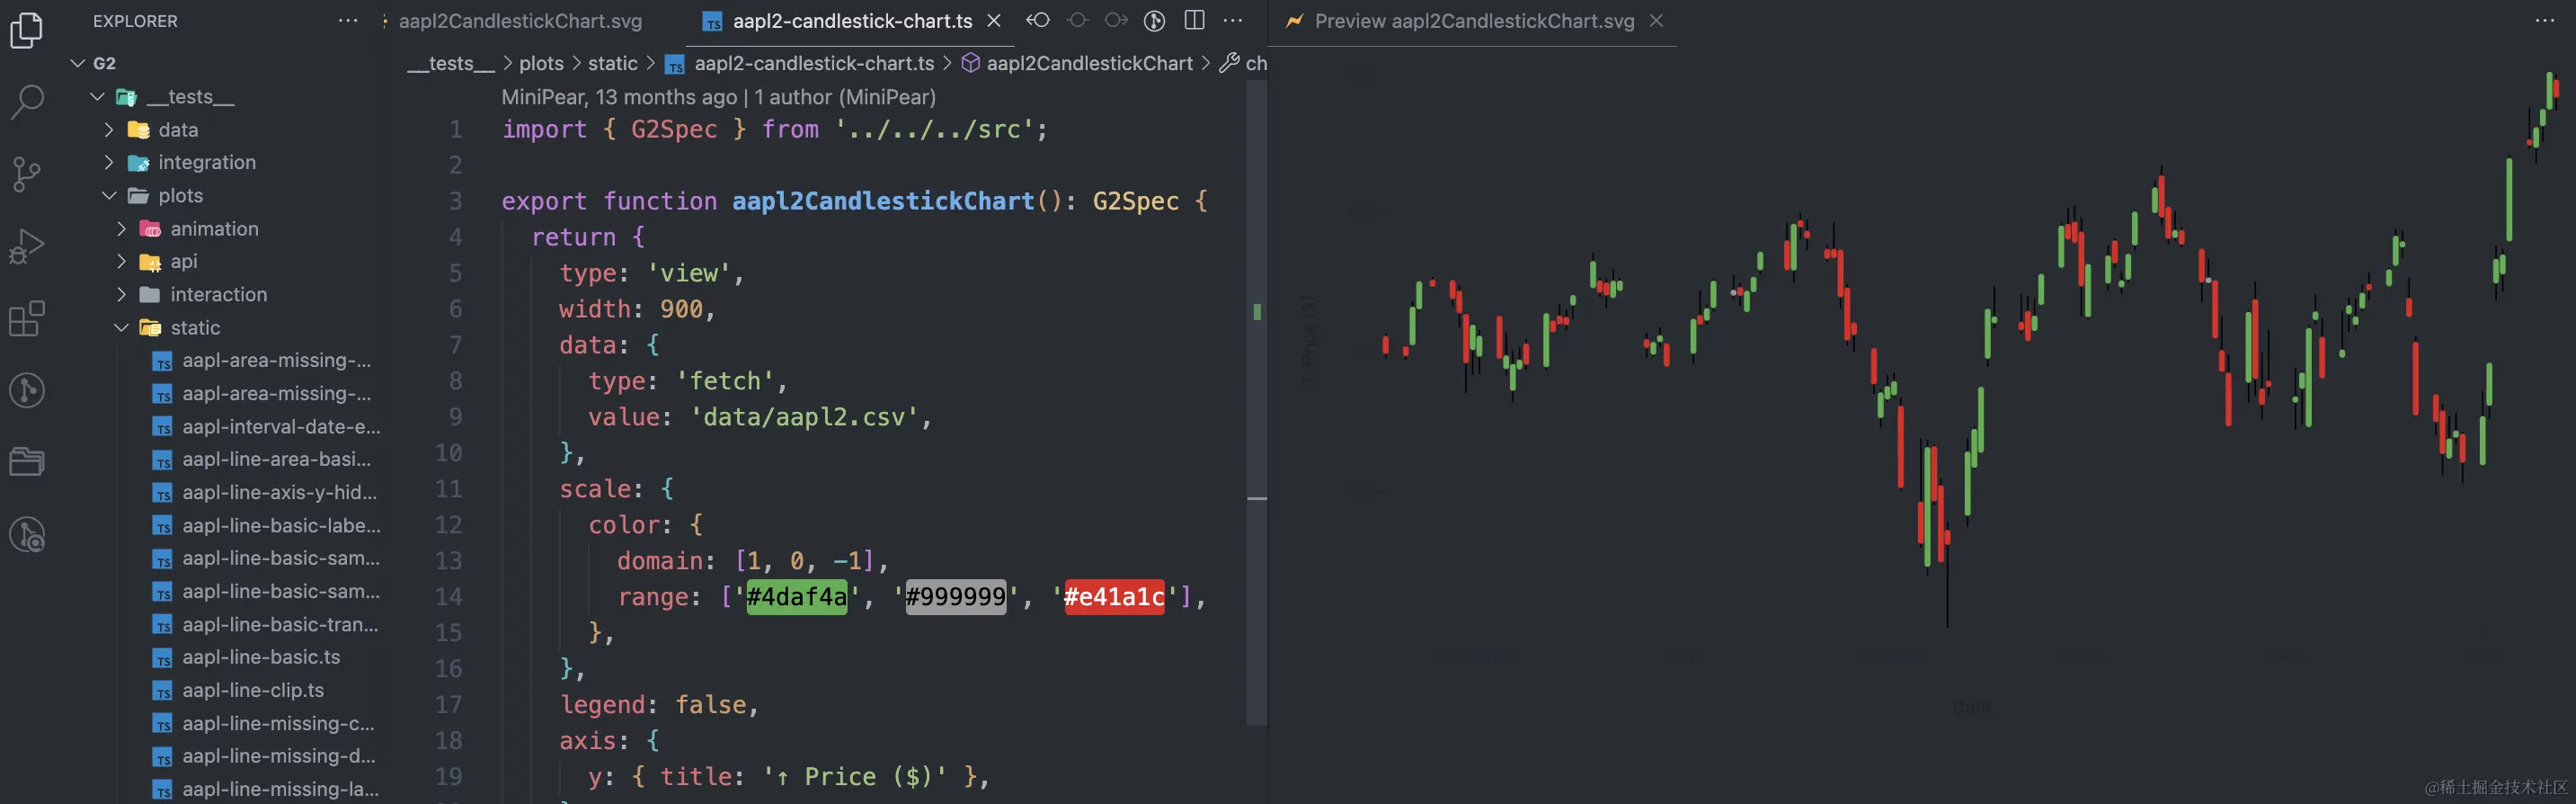Open preview pane more actions ellipsis
The height and width of the screenshot is (804, 2576).
(x=2545, y=20)
